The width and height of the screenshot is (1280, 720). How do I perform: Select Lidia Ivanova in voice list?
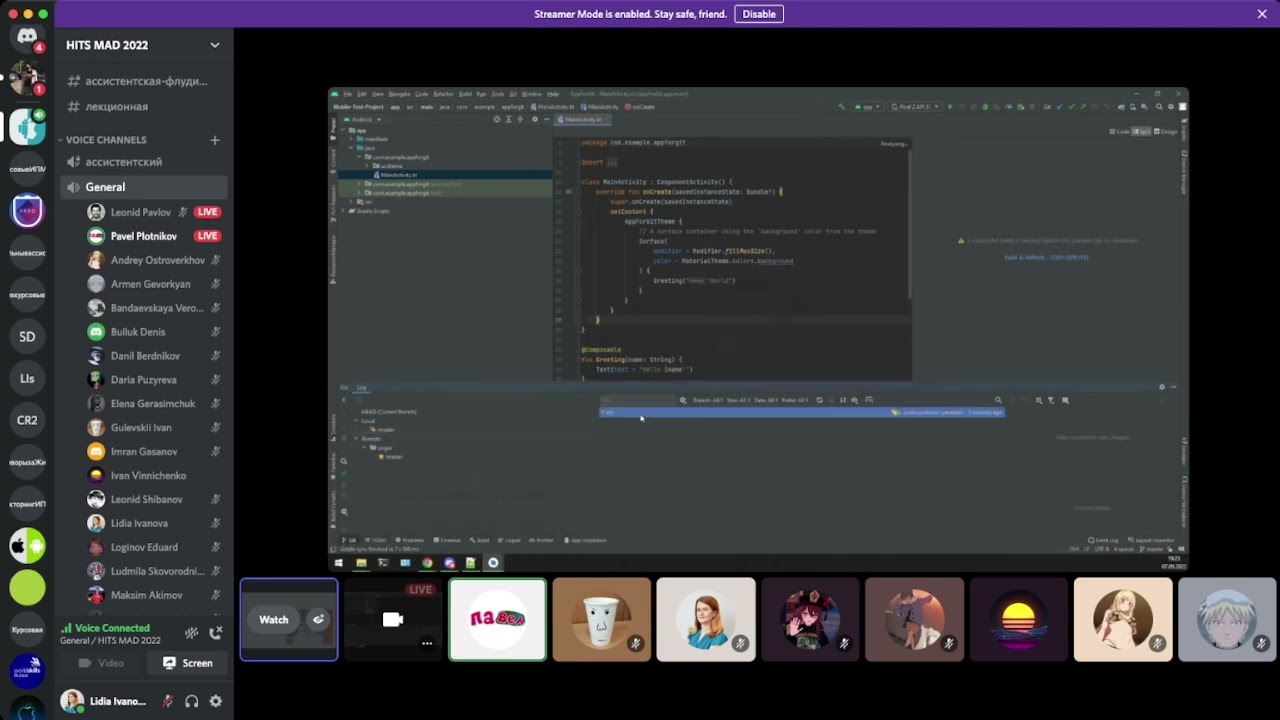pos(155,523)
